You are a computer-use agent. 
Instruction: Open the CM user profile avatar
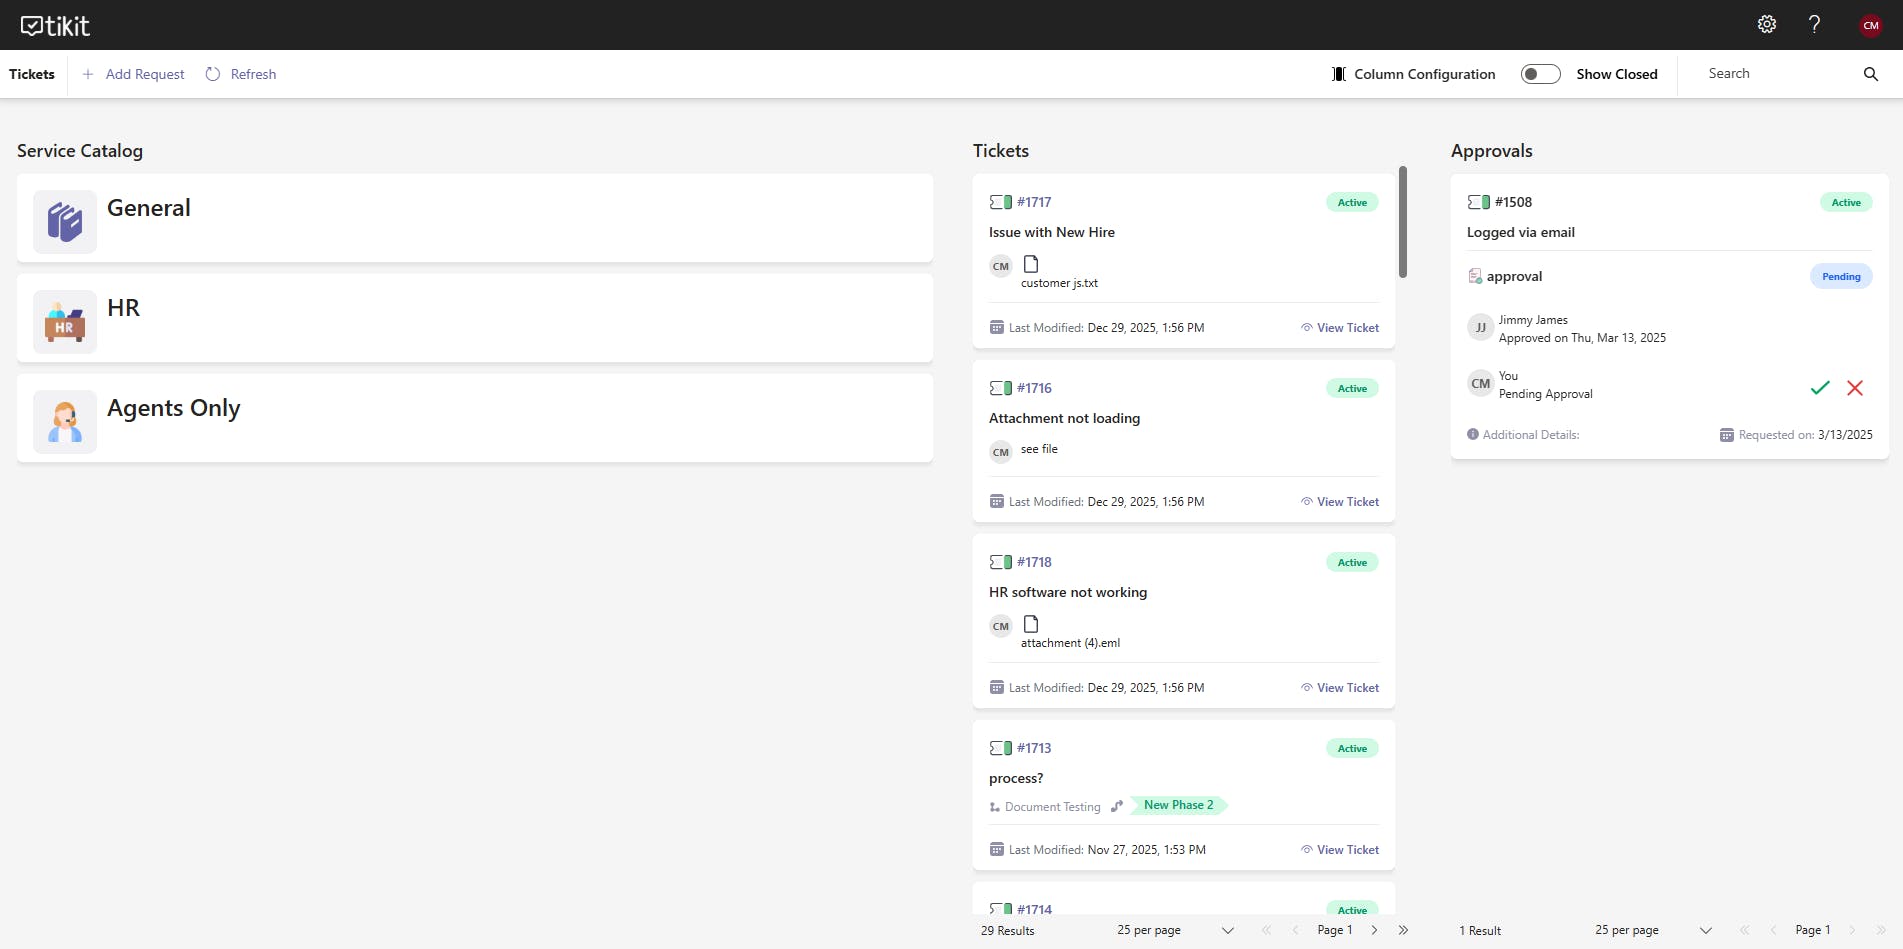pos(1871,26)
